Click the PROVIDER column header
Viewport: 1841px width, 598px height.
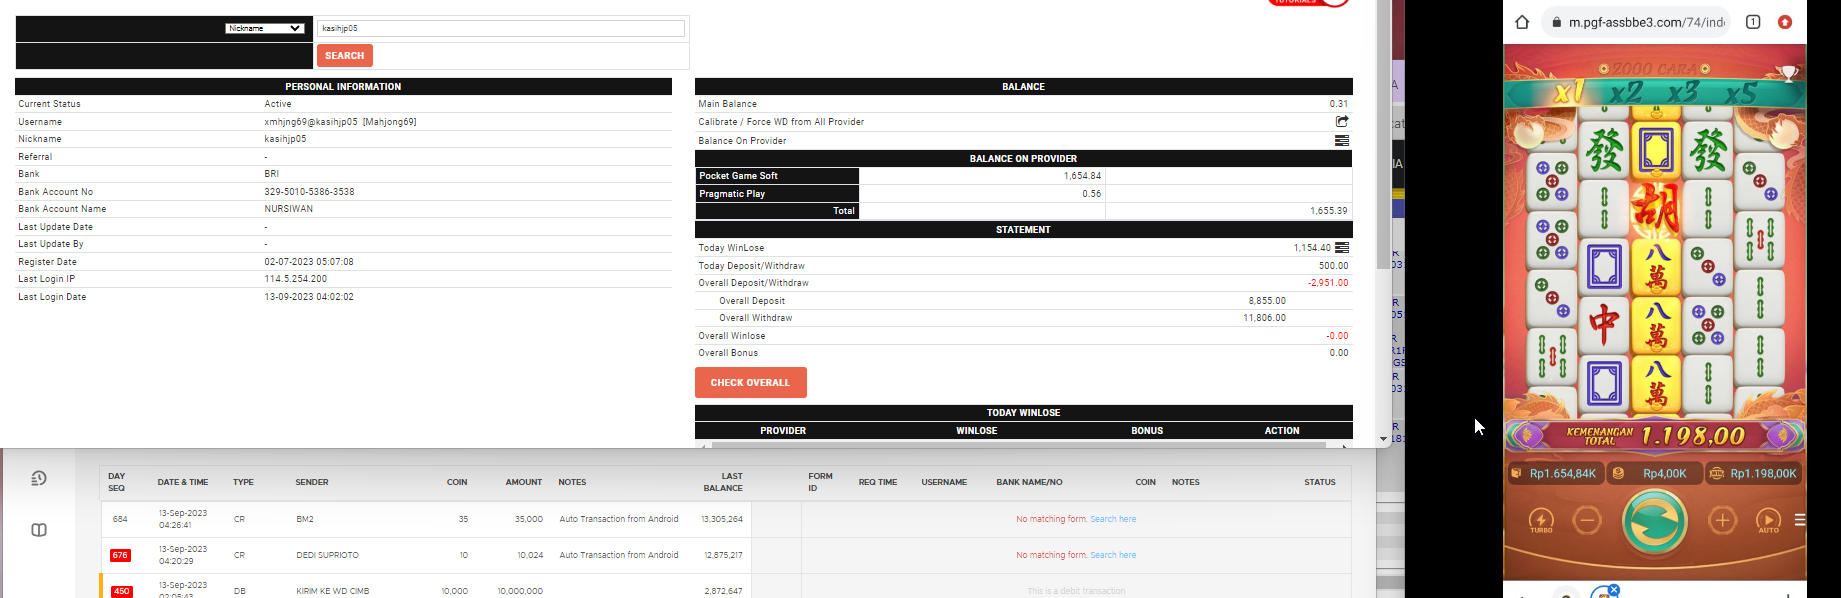(783, 431)
